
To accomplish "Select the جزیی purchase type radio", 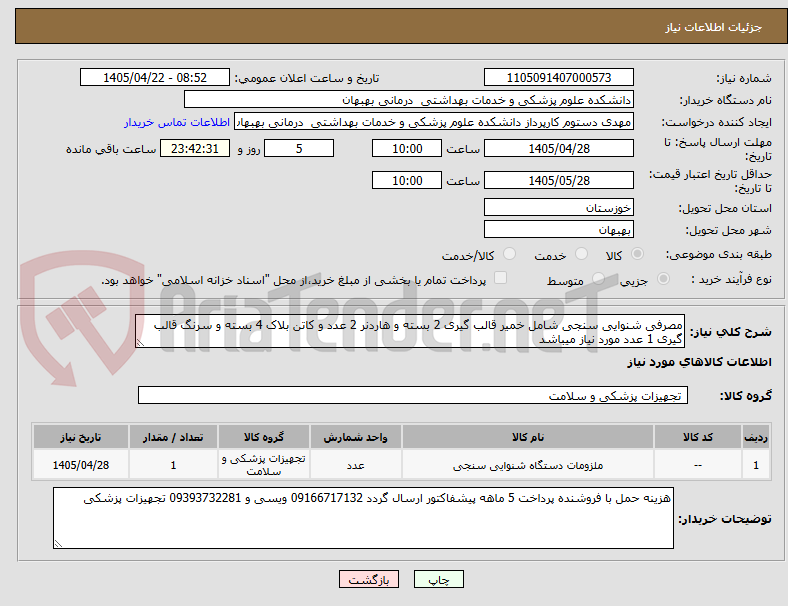I will click(663, 279).
